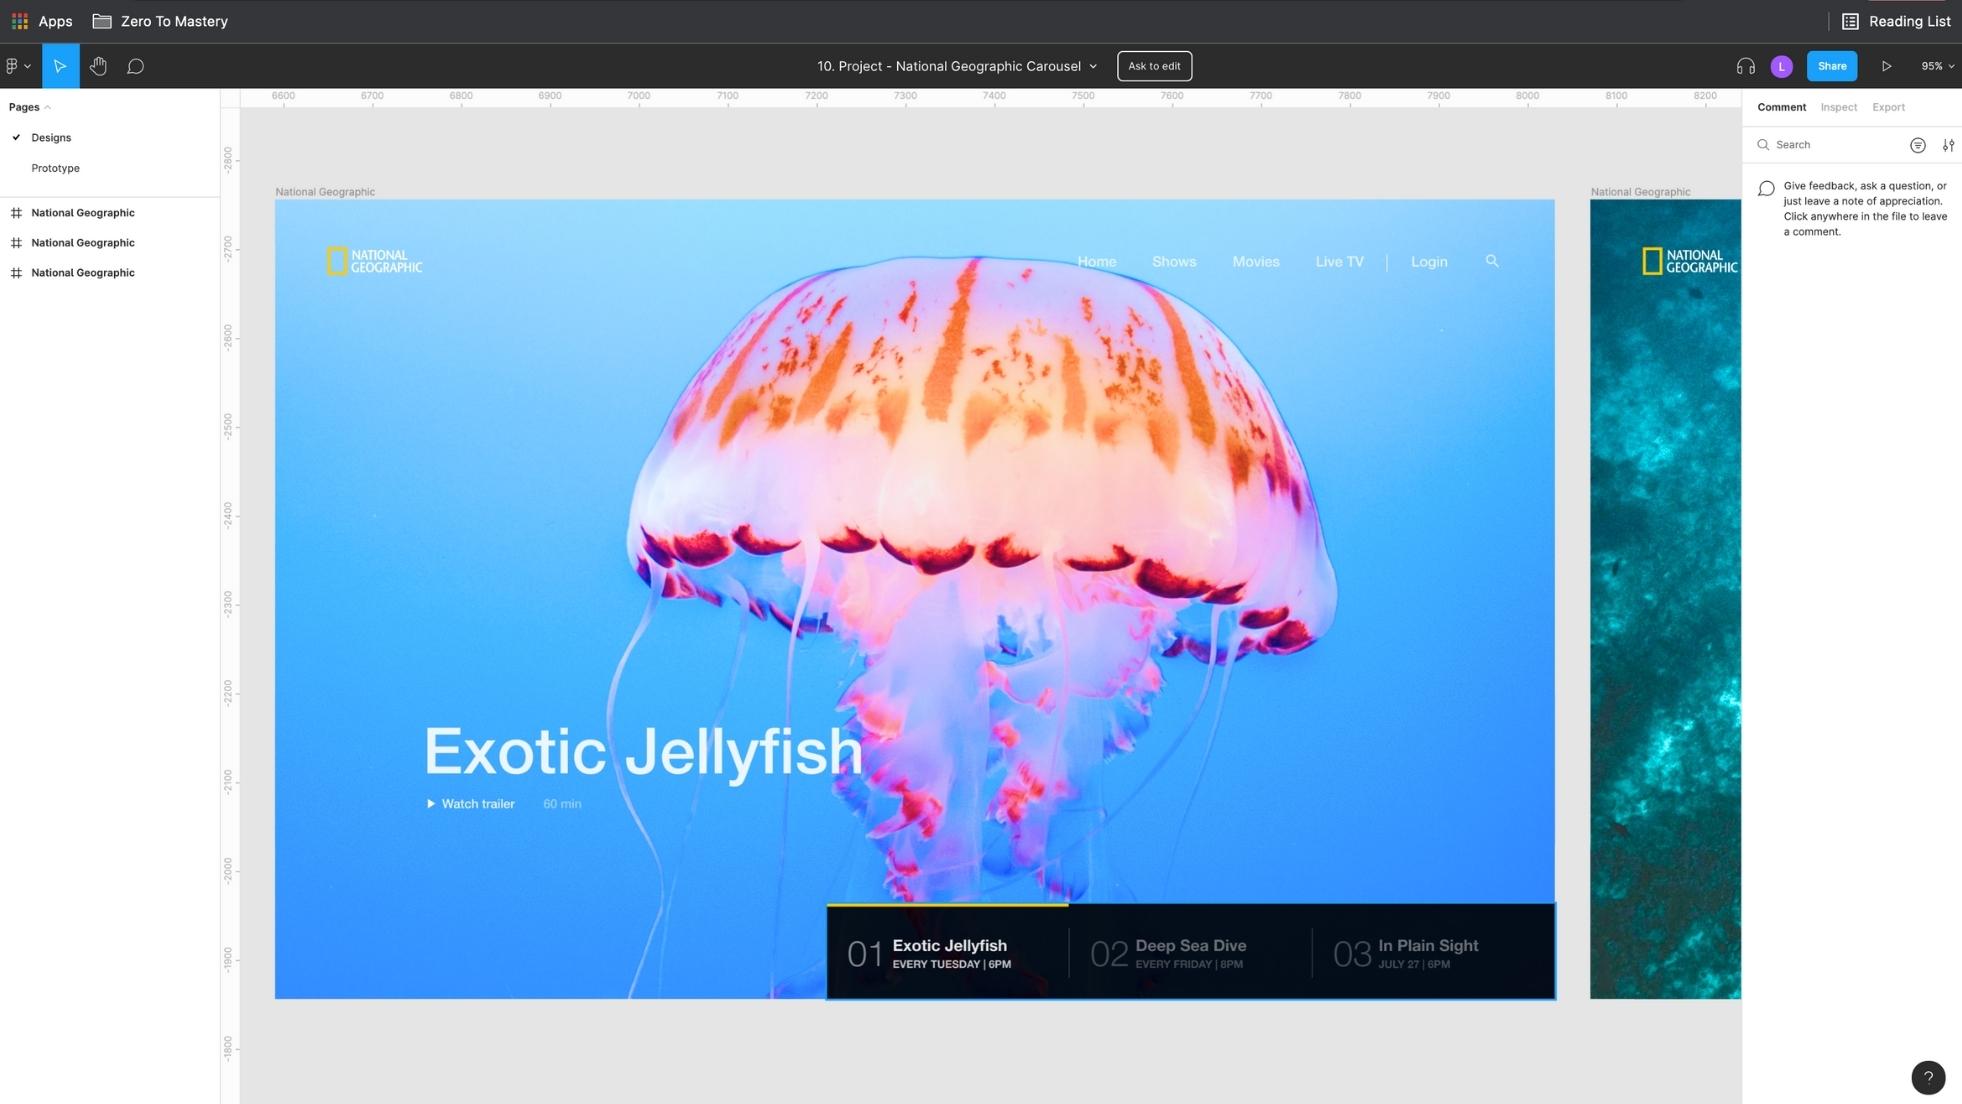Select the Move tool in toolbar
The width and height of the screenshot is (1962, 1104).
(x=60, y=66)
